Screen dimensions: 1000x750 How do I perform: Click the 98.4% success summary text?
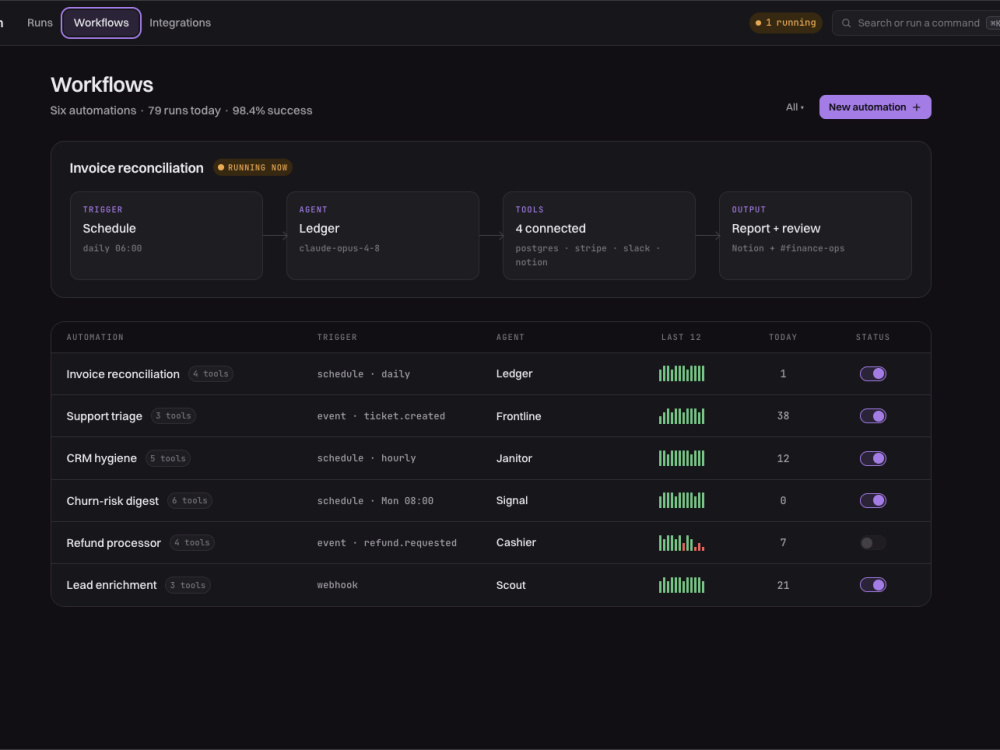coord(272,110)
